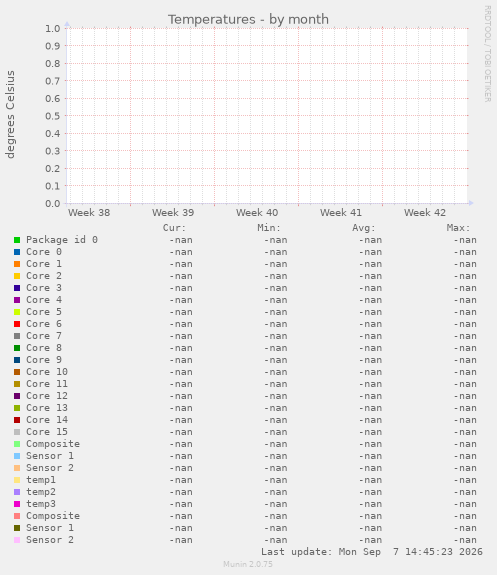Click the magenta temp3 legend swatch
Screen dimensions: 497x575
17,504
